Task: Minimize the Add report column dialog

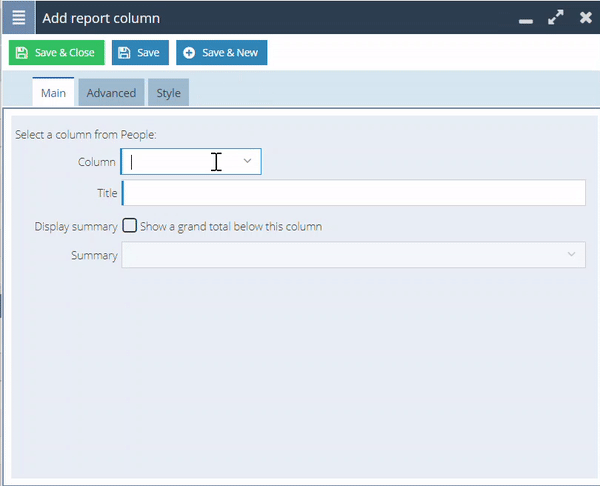Action: pos(526,21)
